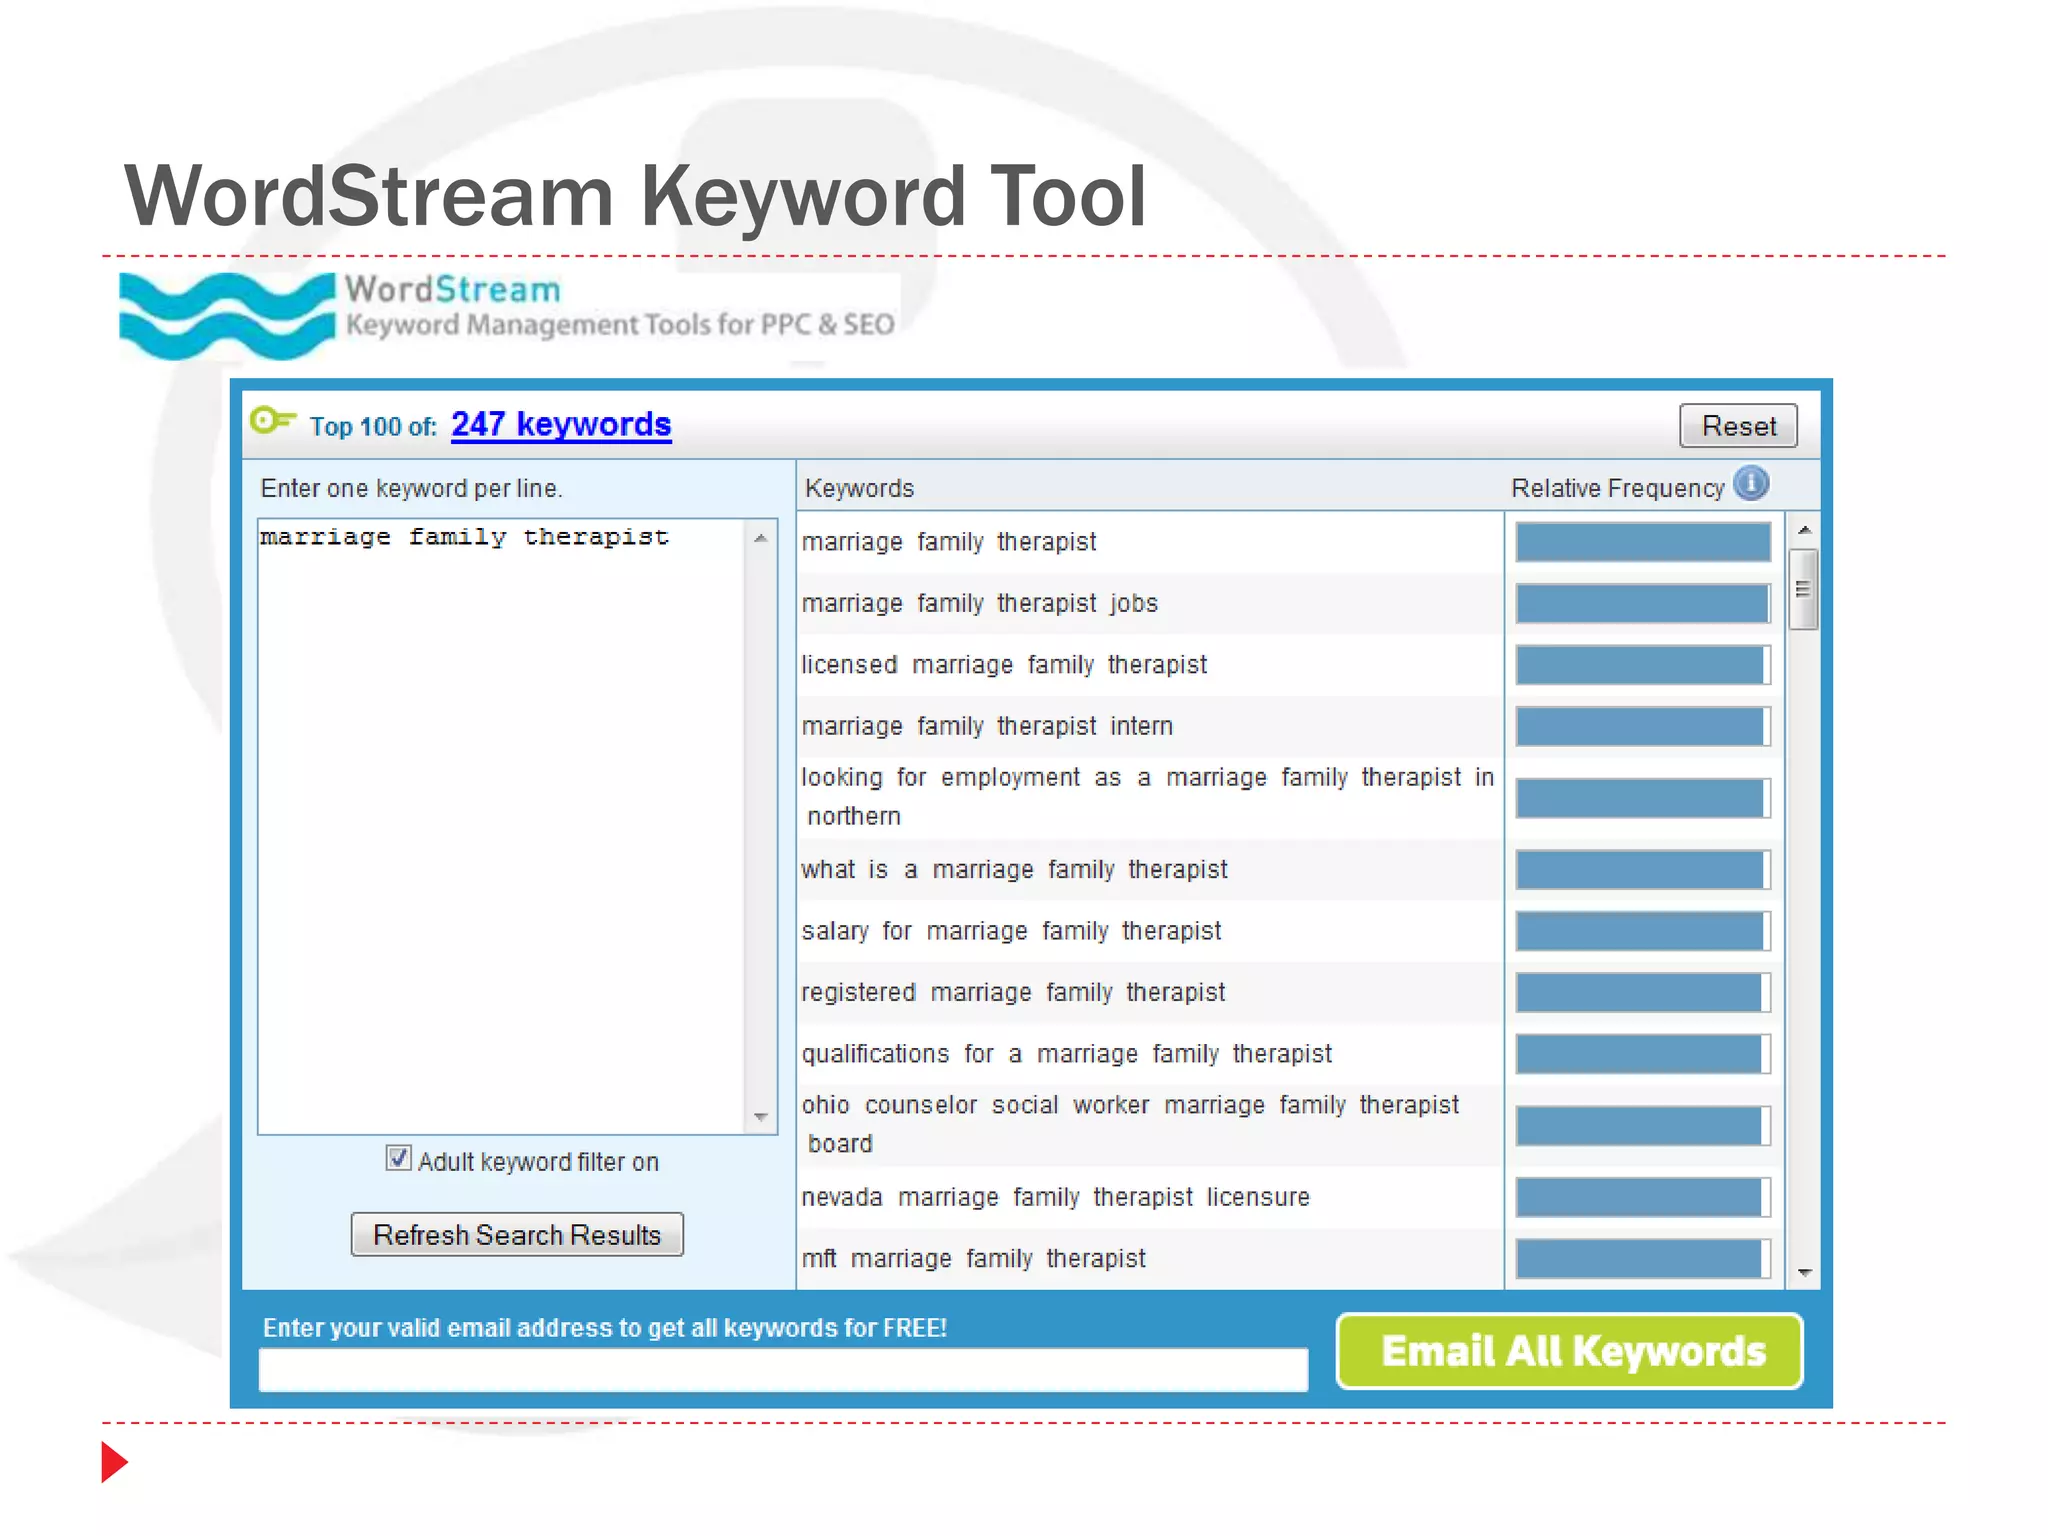Image resolution: width=2048 pixels, height=1536 pixels.
Task: Click 'Top 100 of:' label
Action: 373,427
